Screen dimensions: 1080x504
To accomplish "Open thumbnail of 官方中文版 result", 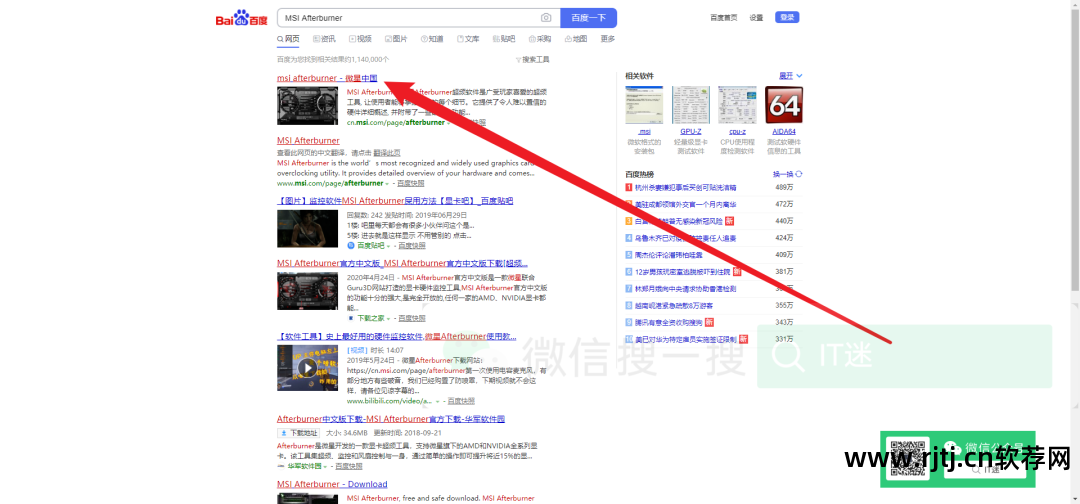I will pyautogui.click(x=308, y=291).
